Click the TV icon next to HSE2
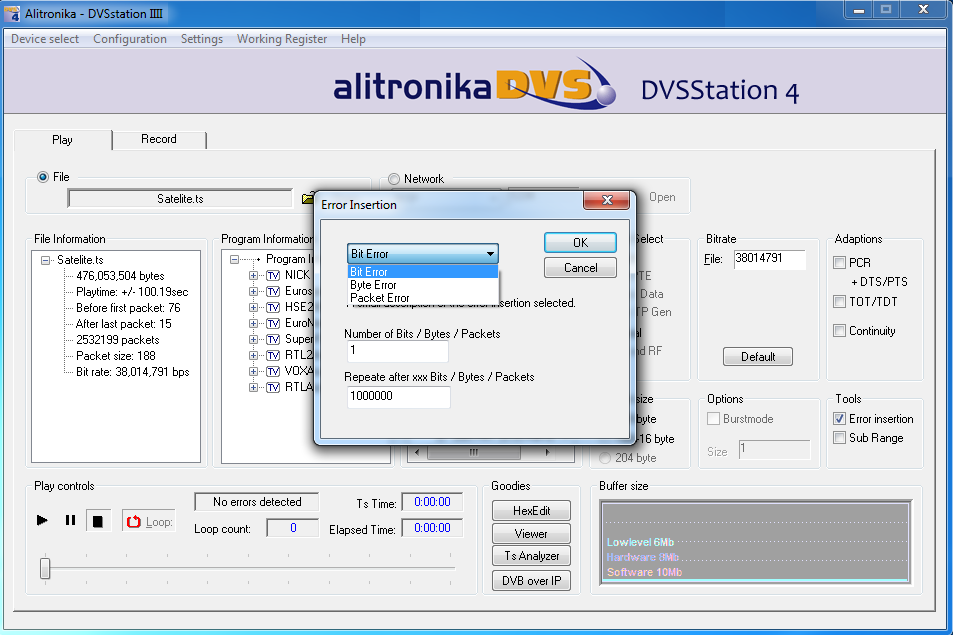The width and height of the screenshot is (953, 635). coord(273,307)
